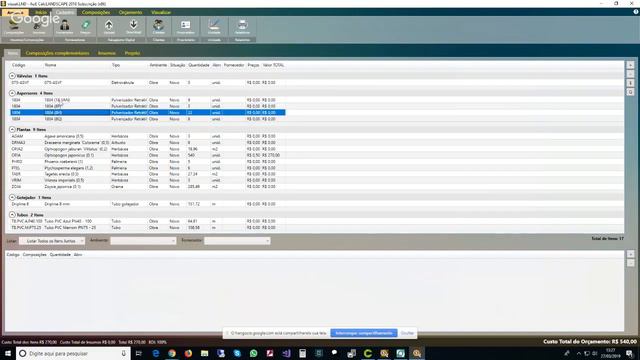Image resolution: width=640 pixels, height=360 pixels.
Task: Sort by the Valor TOTAL column header
Action: pos(273,65)
